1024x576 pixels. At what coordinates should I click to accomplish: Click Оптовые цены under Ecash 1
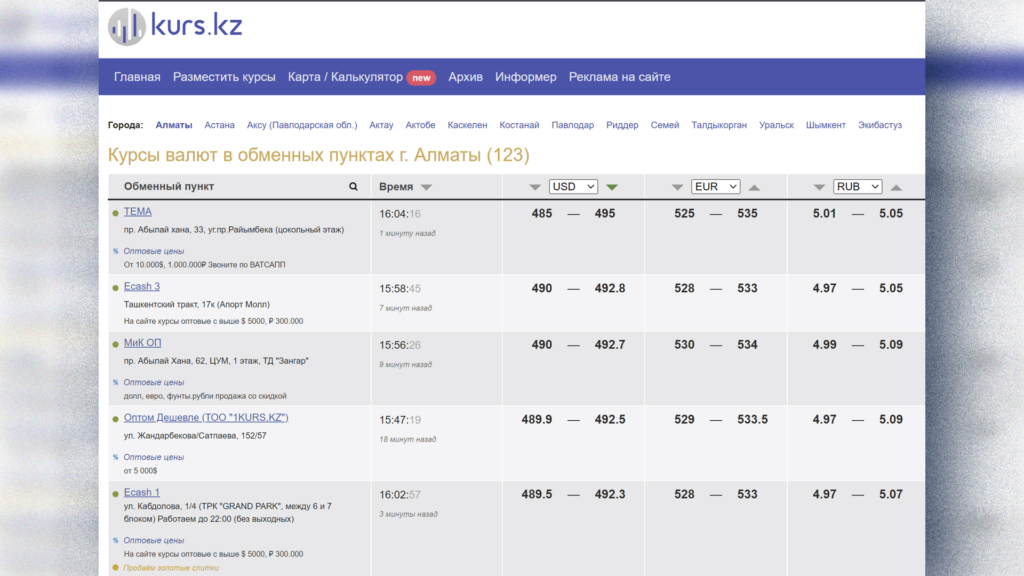click(x=154, y=540)
